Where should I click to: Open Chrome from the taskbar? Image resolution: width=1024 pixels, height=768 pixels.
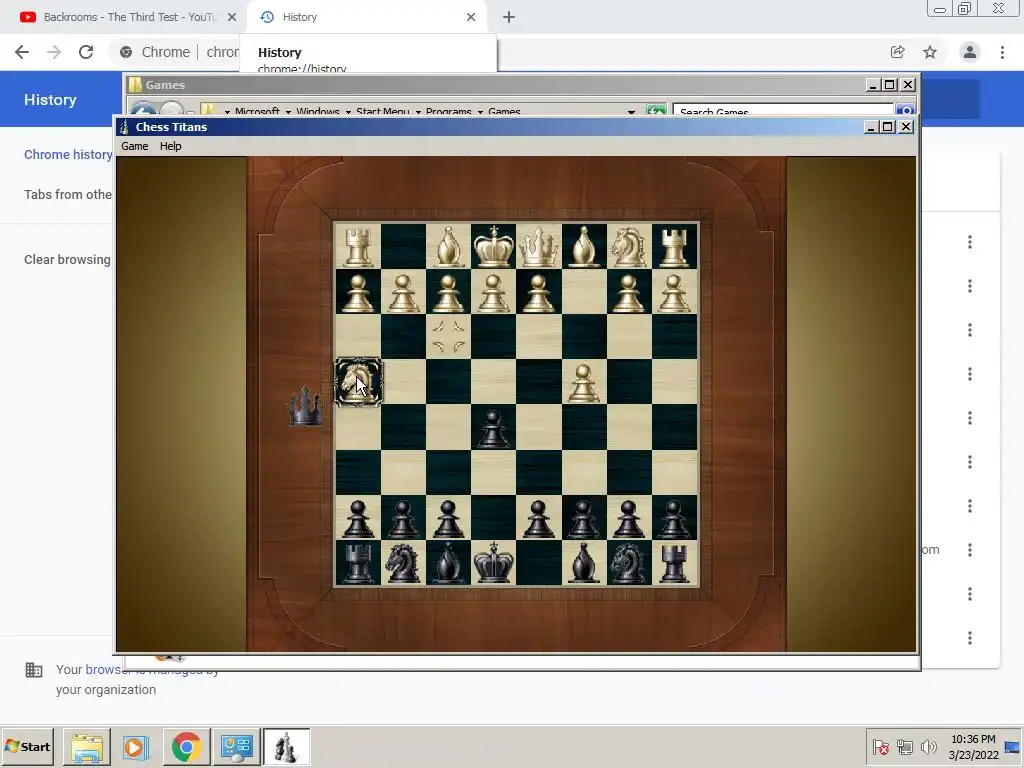187,747
